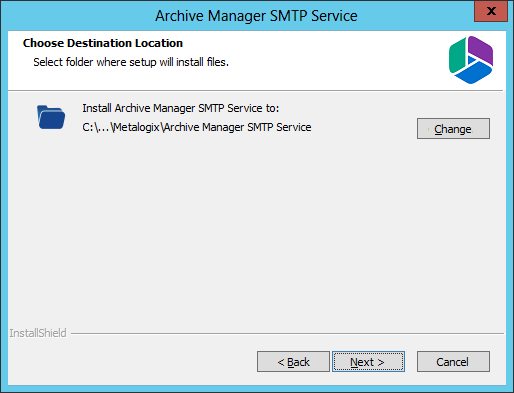Screen dimensions: 514x393
Task: Click the 'Metalogix' folder name in path
Action: click(x=137, y=127)
